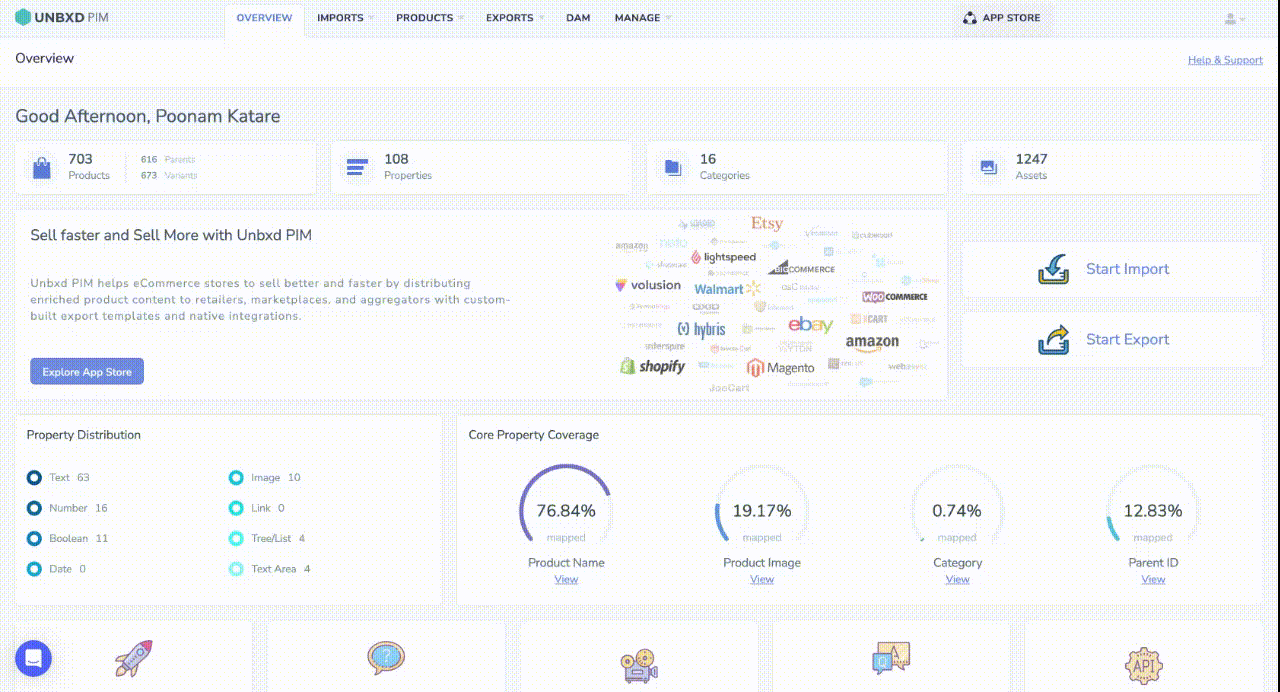Viewport: 1280px width, 692px height.
Task: Click the Number property legend circle
Action: (x=34, y=508)
